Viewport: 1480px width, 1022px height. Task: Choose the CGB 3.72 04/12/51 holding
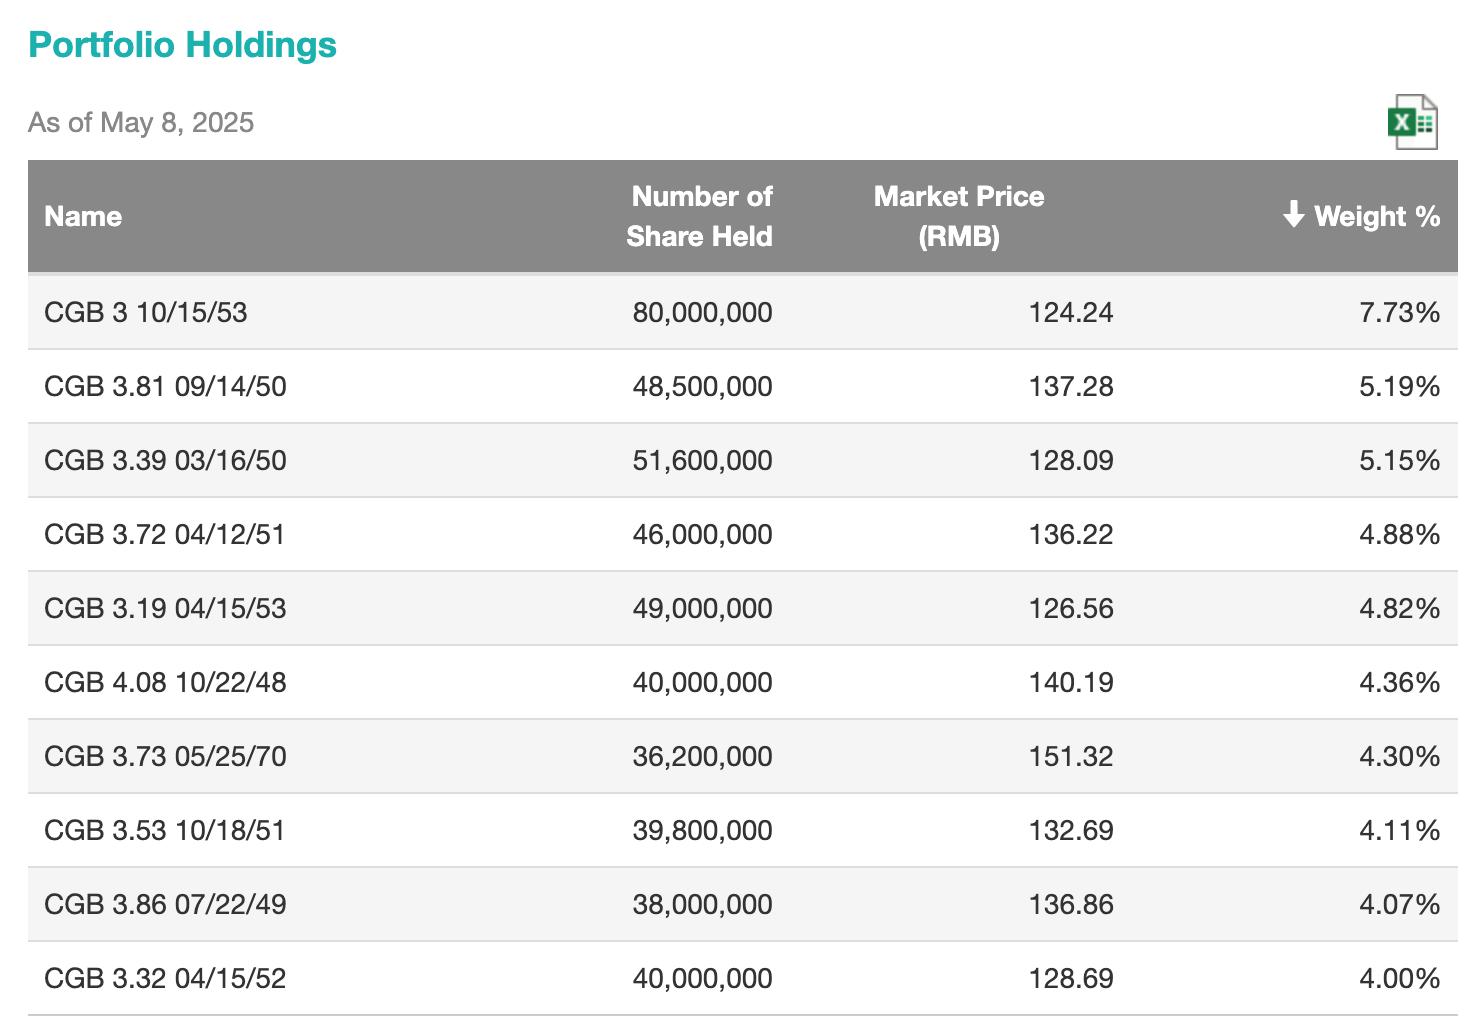165,534
